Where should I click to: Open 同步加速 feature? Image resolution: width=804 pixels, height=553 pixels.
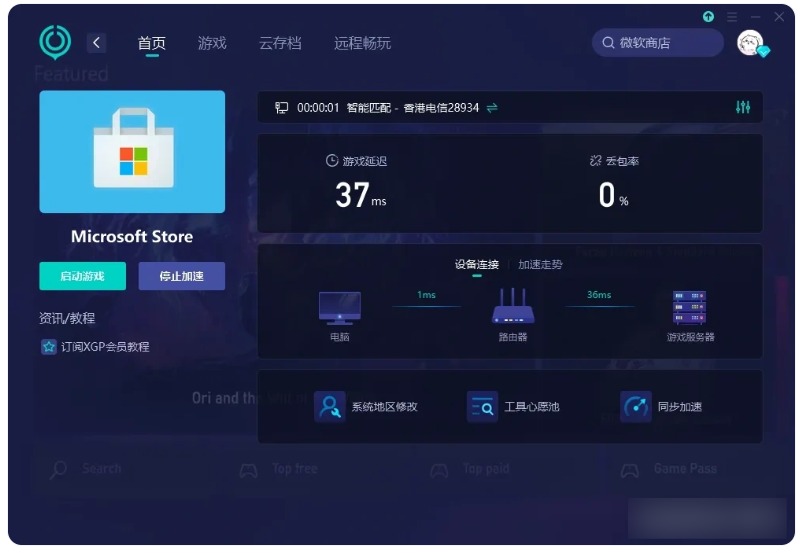click(661, 407)
